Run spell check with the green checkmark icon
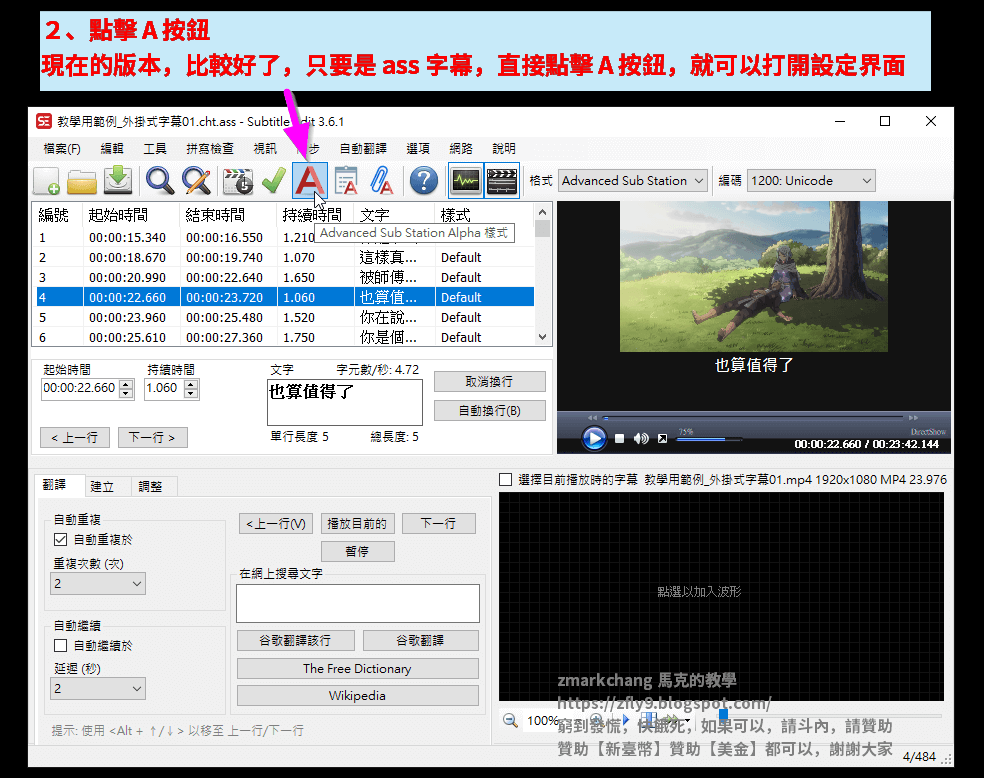The image size is (984, 778). [x=271, y=181]
